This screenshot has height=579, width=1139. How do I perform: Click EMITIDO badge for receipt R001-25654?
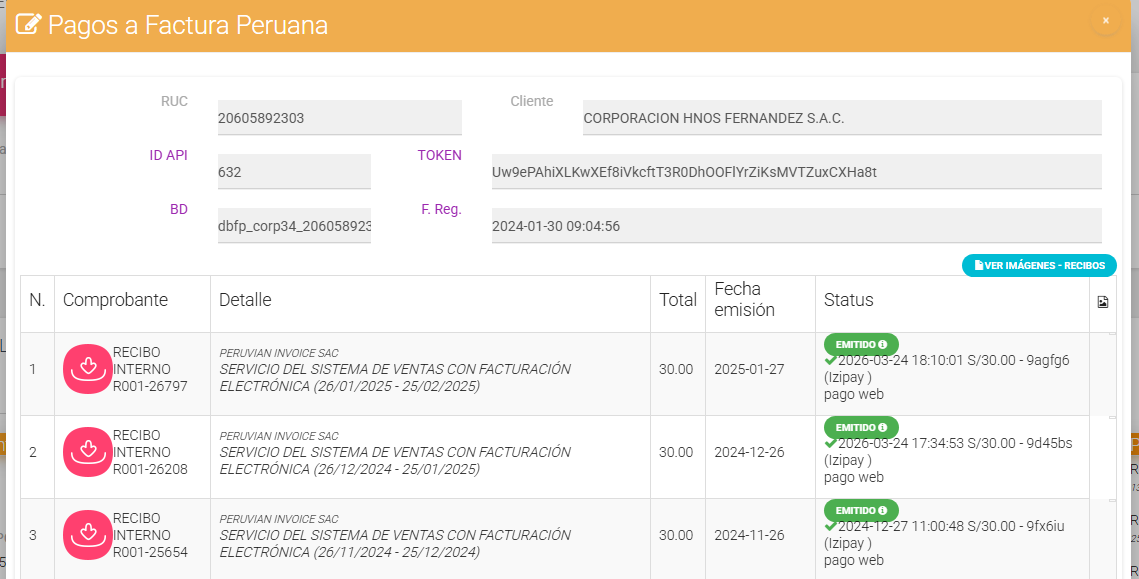coord(861,510)
